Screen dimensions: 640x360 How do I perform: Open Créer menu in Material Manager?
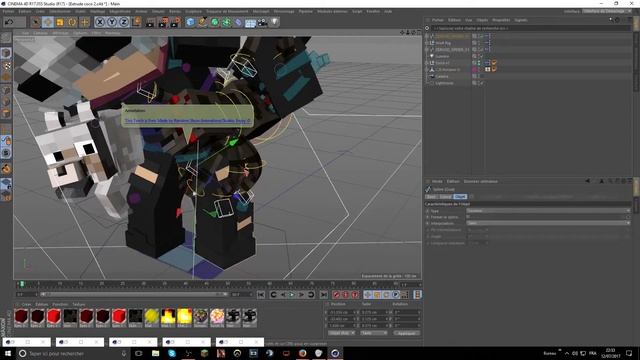point(26,304)
